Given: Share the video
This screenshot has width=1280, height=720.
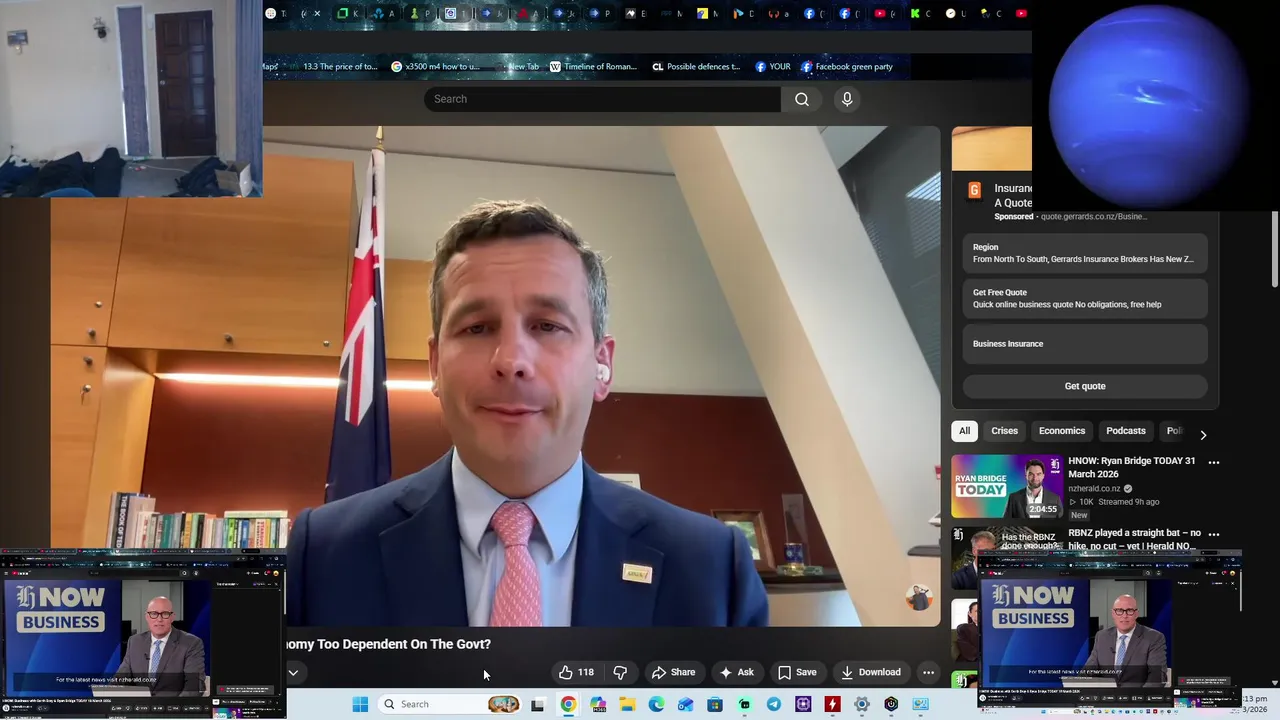Looking at the screenshot, I should click(673, 672).
